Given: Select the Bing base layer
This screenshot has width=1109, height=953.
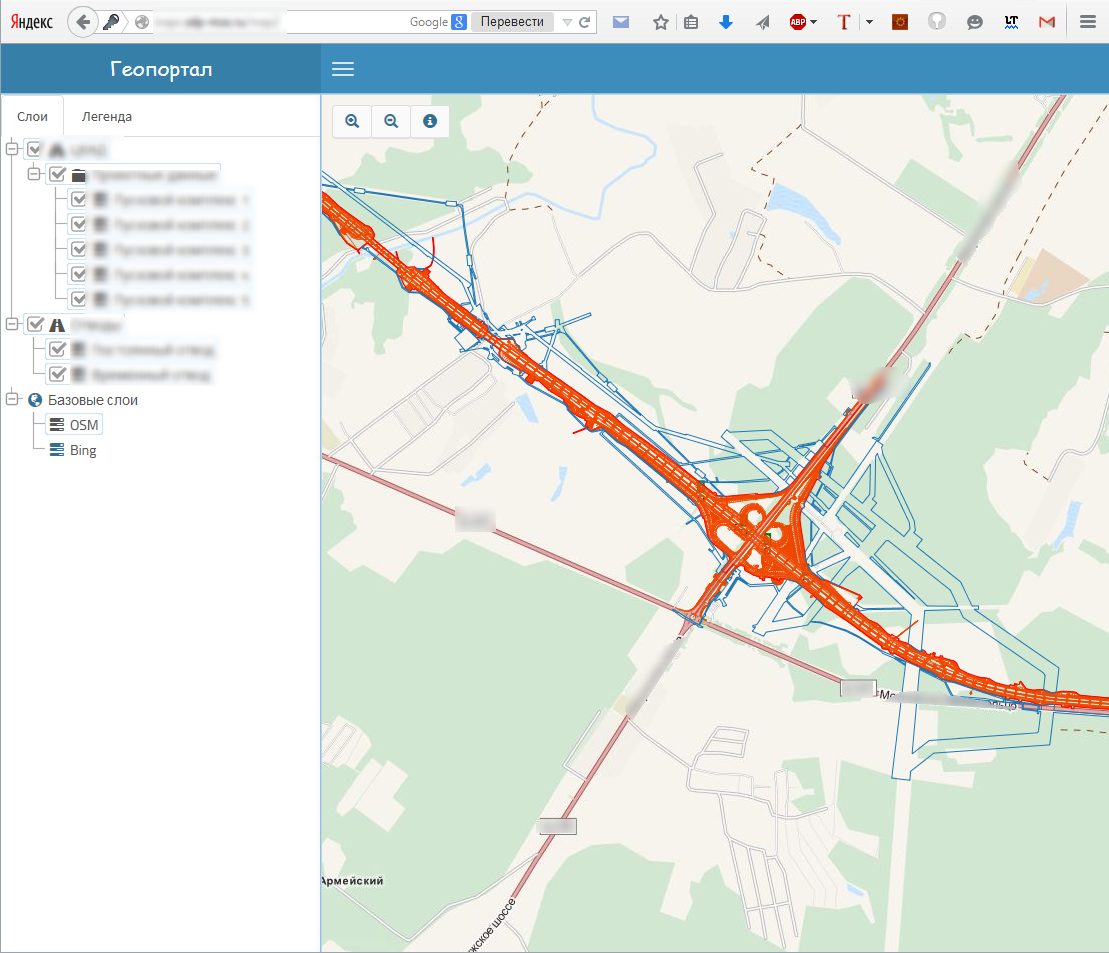Looking at the screenshot, I should pyautogui.click(x=85, y=450).
